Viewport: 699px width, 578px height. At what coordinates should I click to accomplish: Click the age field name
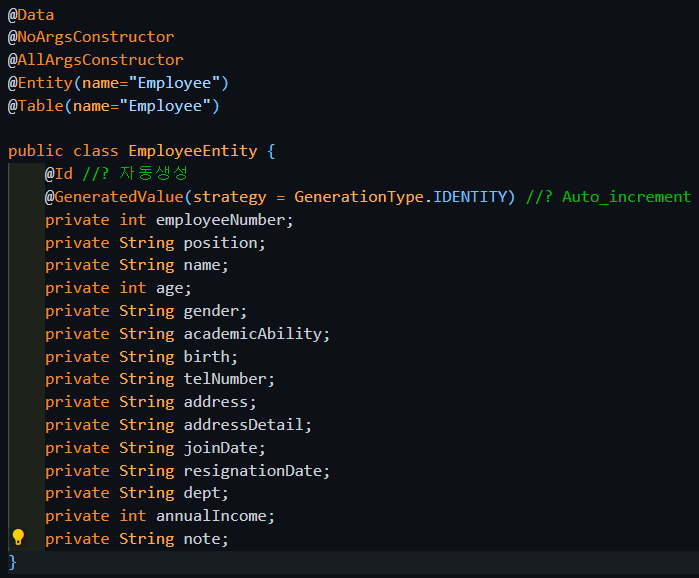pos(169,288)
